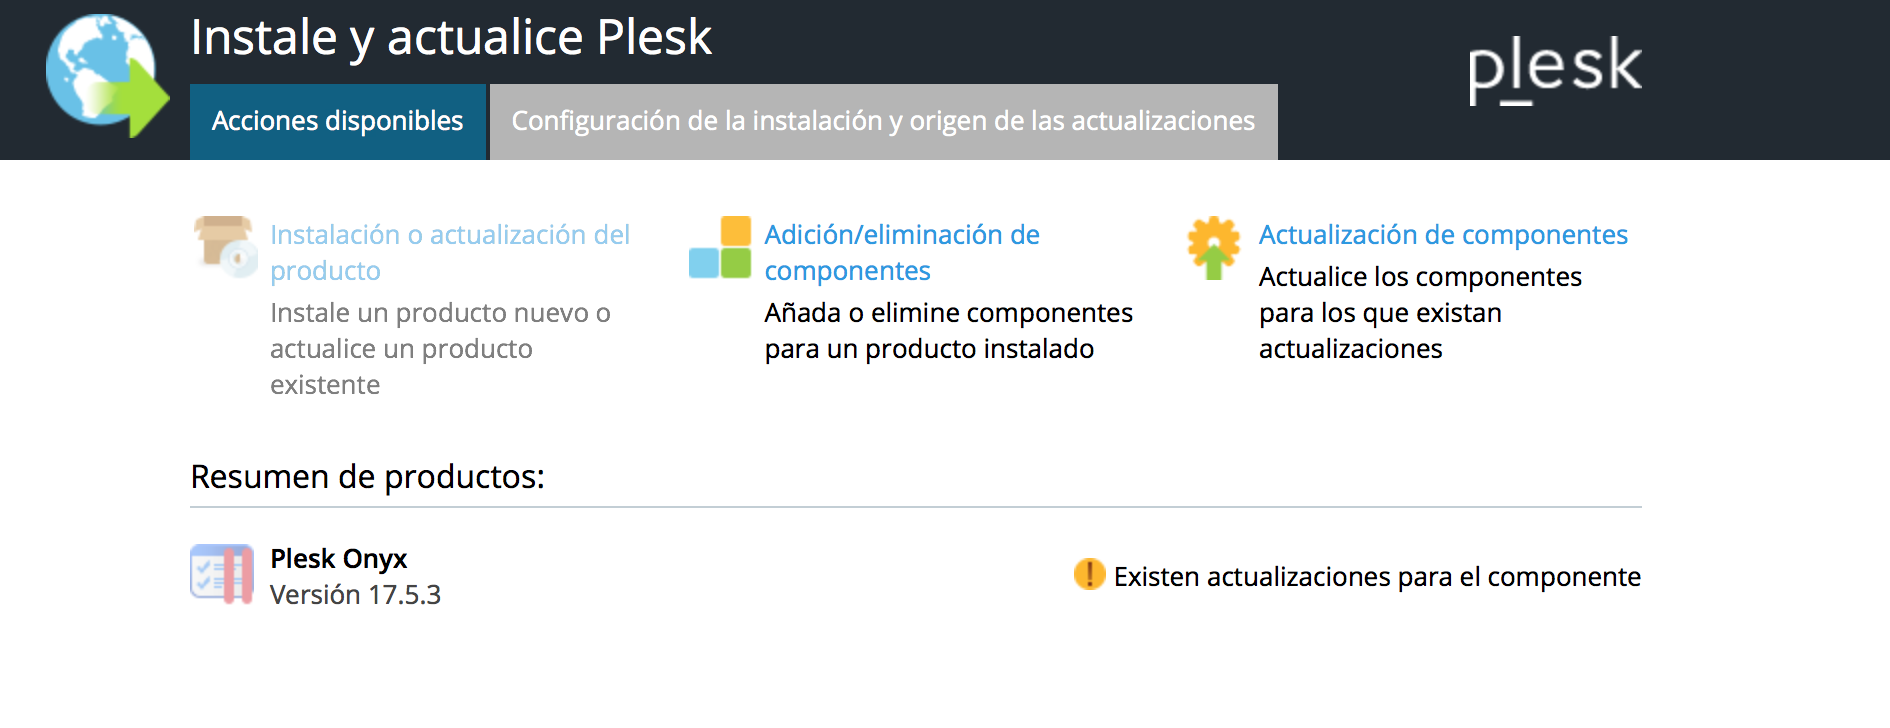Click the orange gear update icon
The image size is (1890, 728).
point(1213,247)
